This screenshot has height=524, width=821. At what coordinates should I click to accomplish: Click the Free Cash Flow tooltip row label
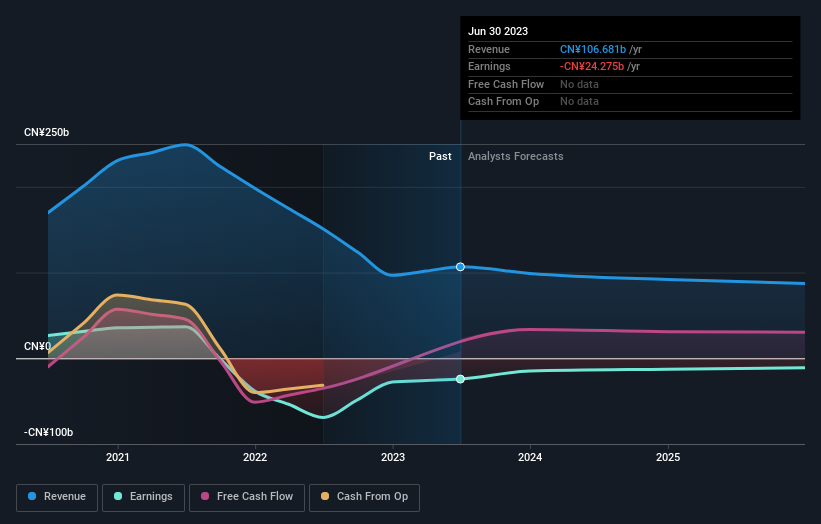(506, 84)
